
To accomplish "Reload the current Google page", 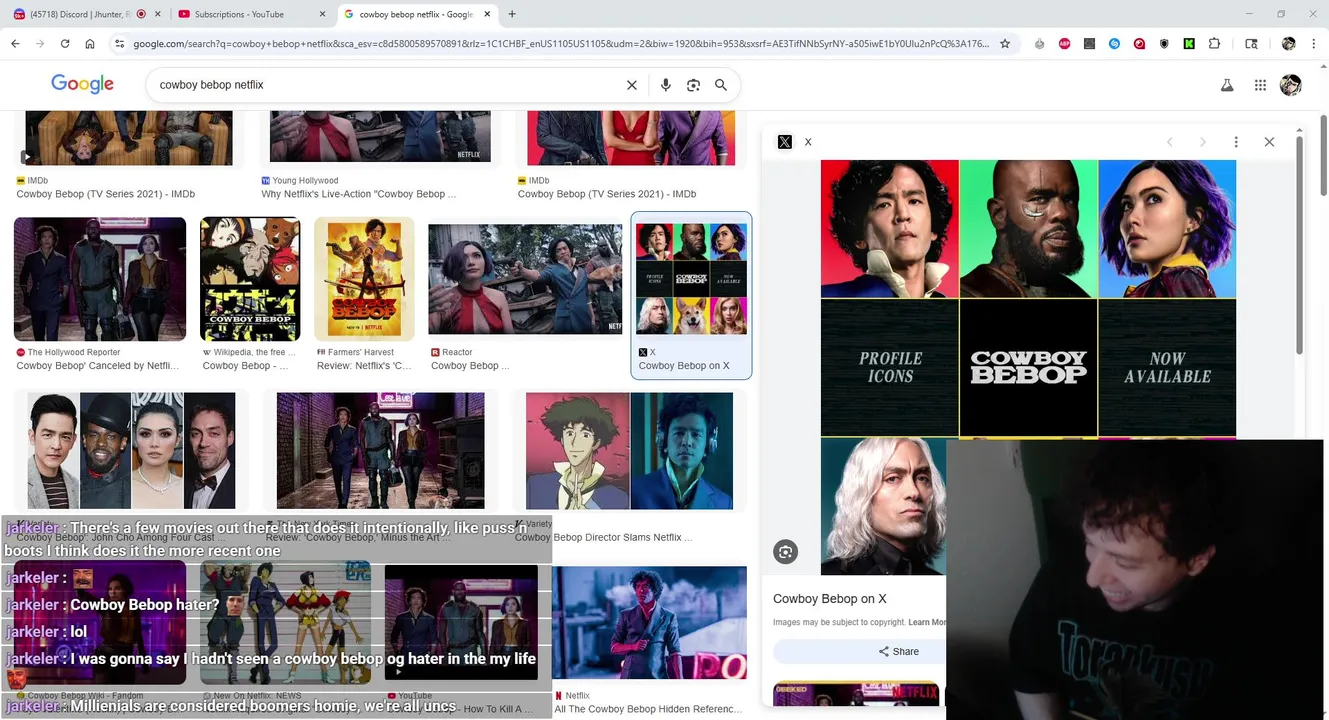I will coord(65,44).
